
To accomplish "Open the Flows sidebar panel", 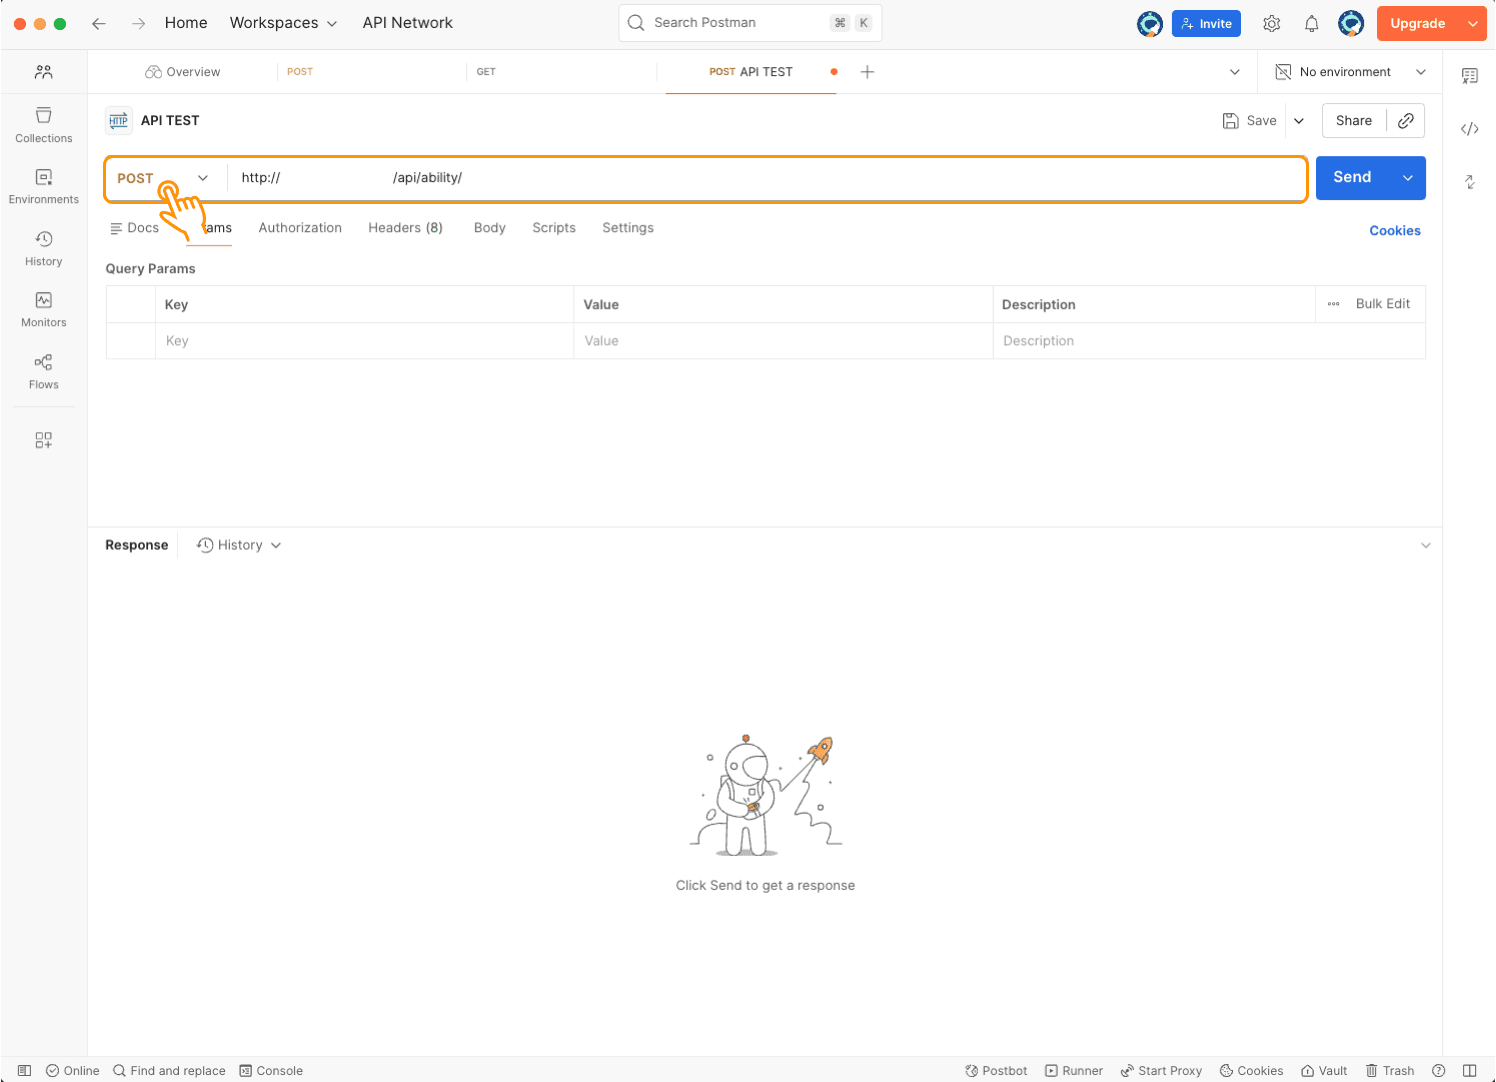I will click(44, 372).
